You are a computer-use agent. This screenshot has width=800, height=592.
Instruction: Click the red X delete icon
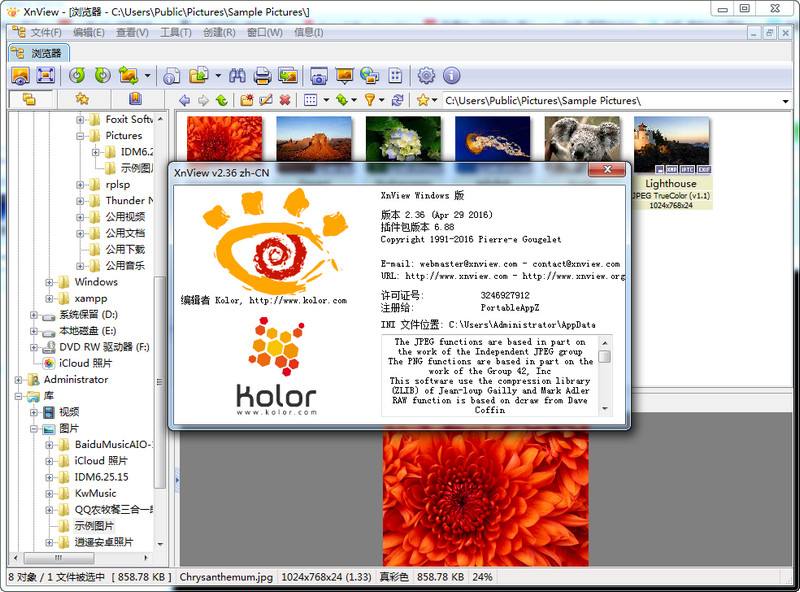(x=285, y=100)
